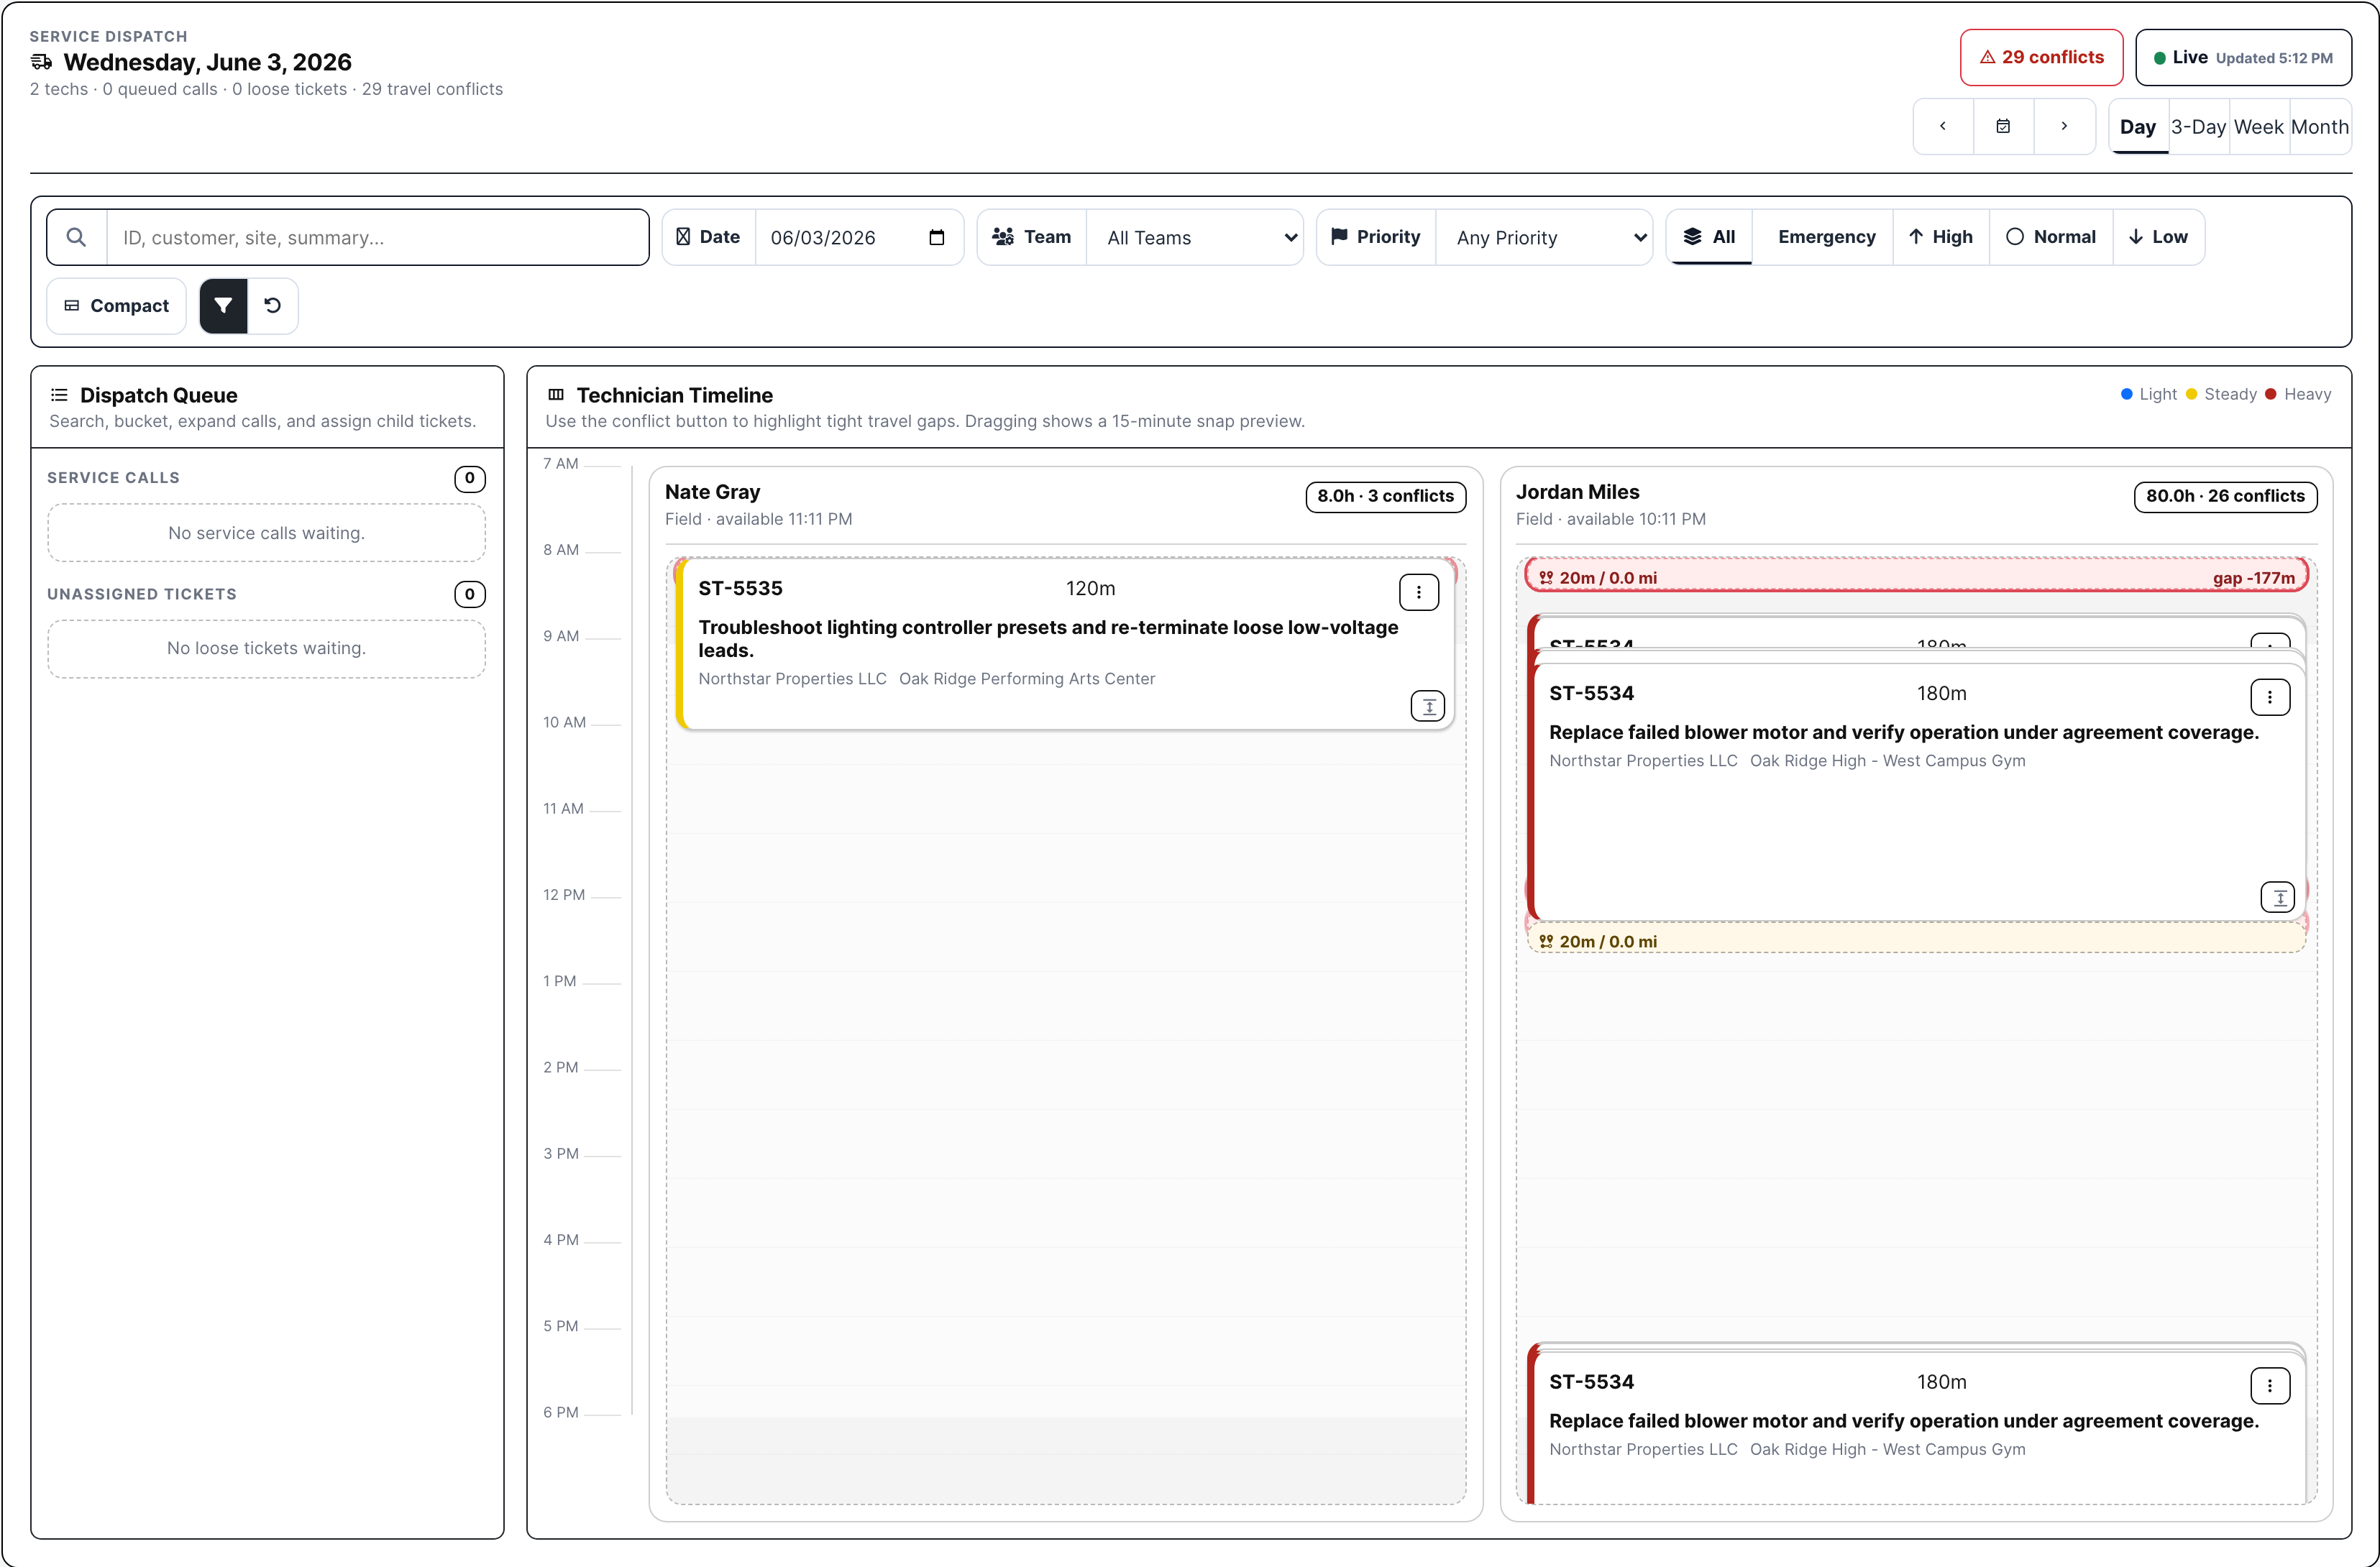Switch to the Day view tab
Screen dimensions: 2380x1567
point(2138,127)
